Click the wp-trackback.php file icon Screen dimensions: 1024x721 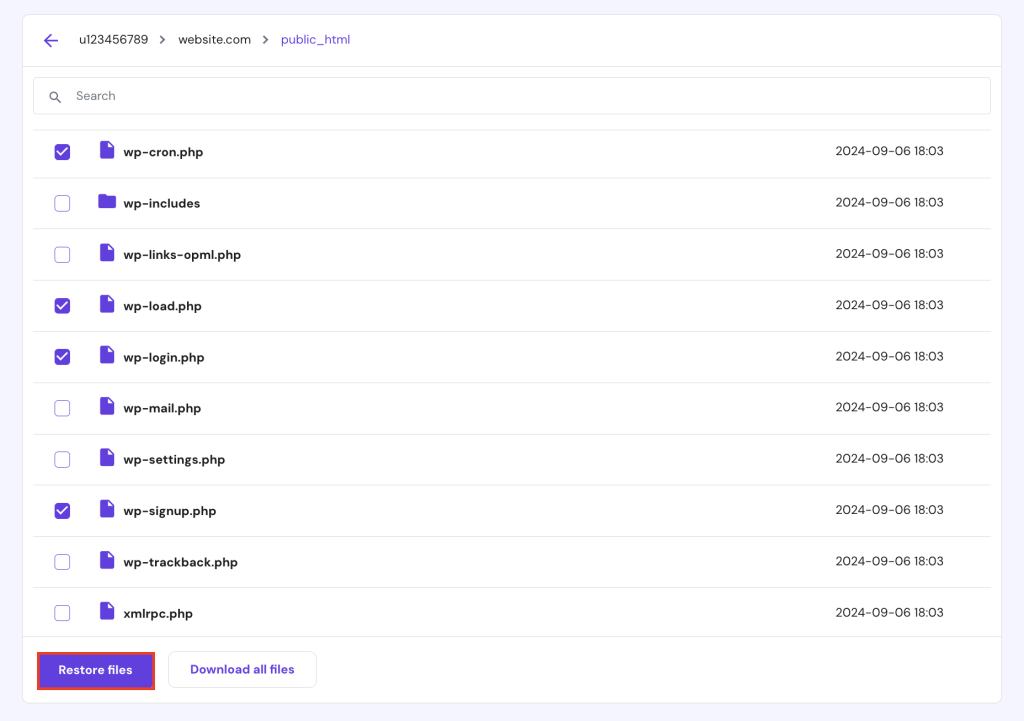point(107,561)
